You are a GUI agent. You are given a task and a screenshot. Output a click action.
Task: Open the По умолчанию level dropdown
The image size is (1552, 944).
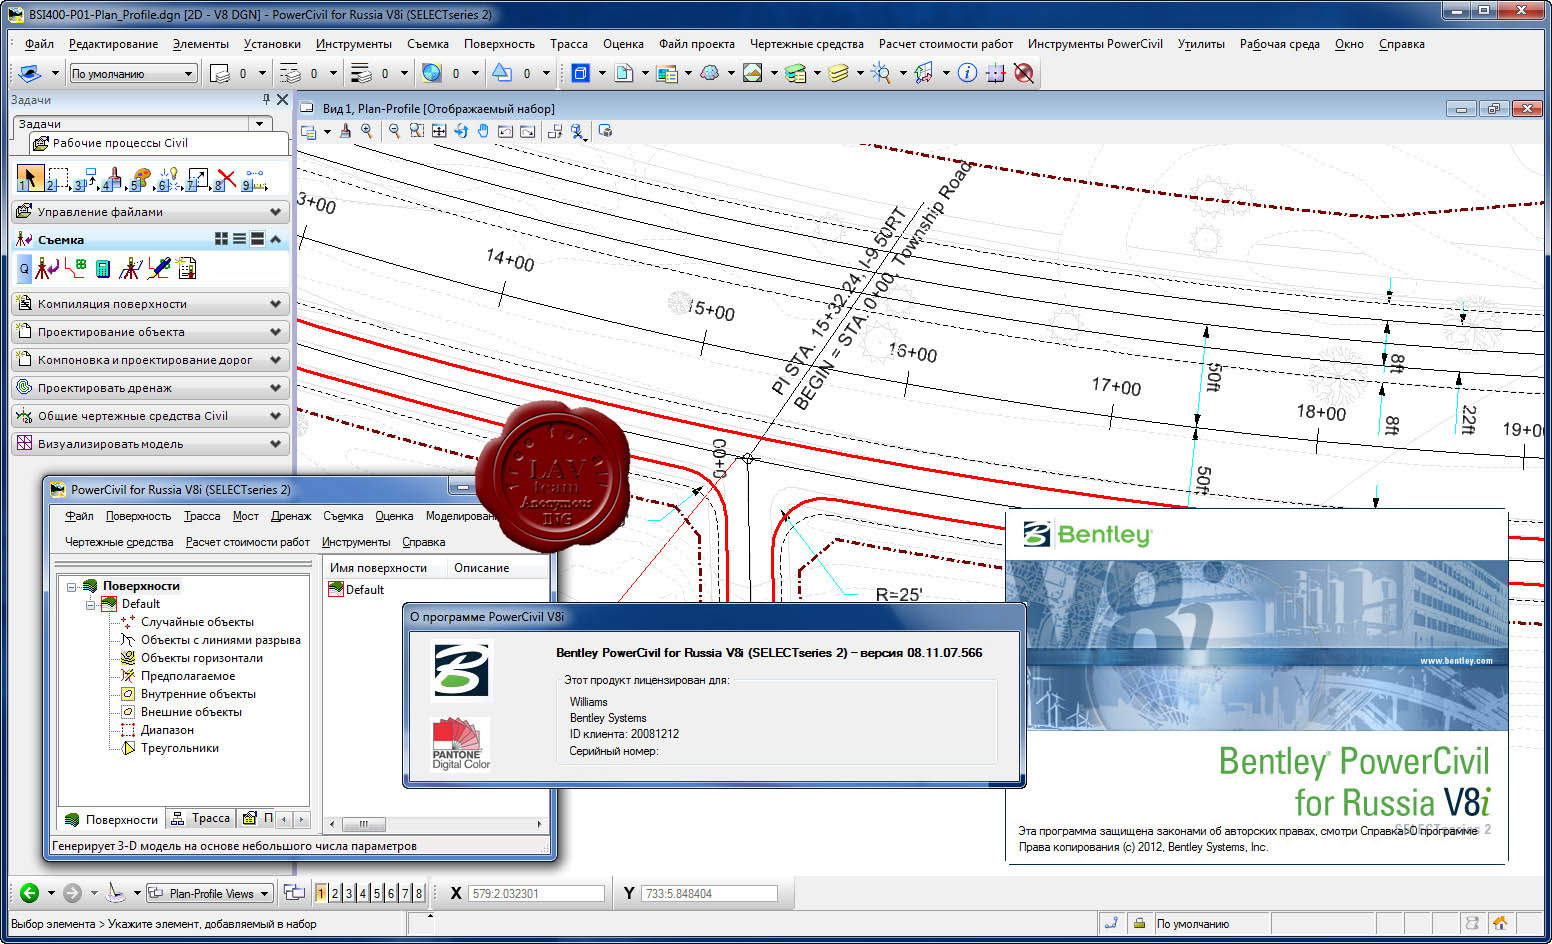(x=188, y=74)
